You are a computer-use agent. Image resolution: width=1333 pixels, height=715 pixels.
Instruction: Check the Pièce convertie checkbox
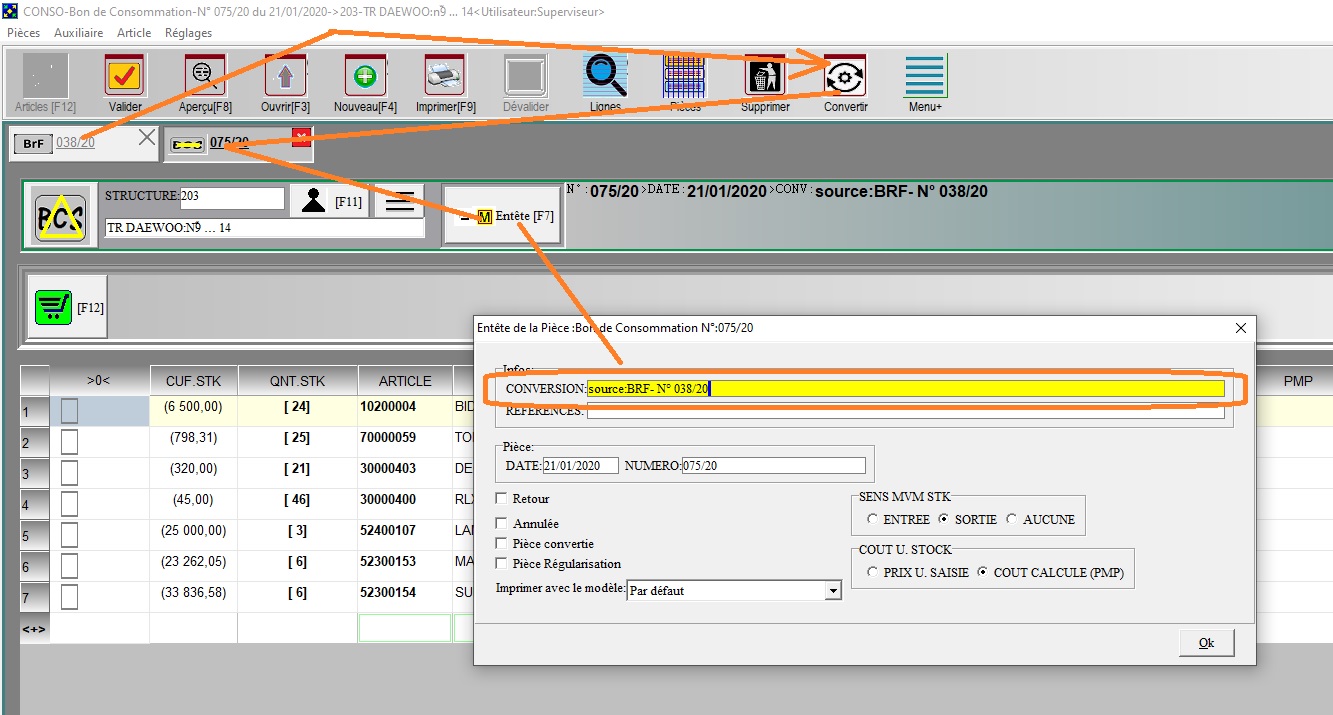[502, 543]
